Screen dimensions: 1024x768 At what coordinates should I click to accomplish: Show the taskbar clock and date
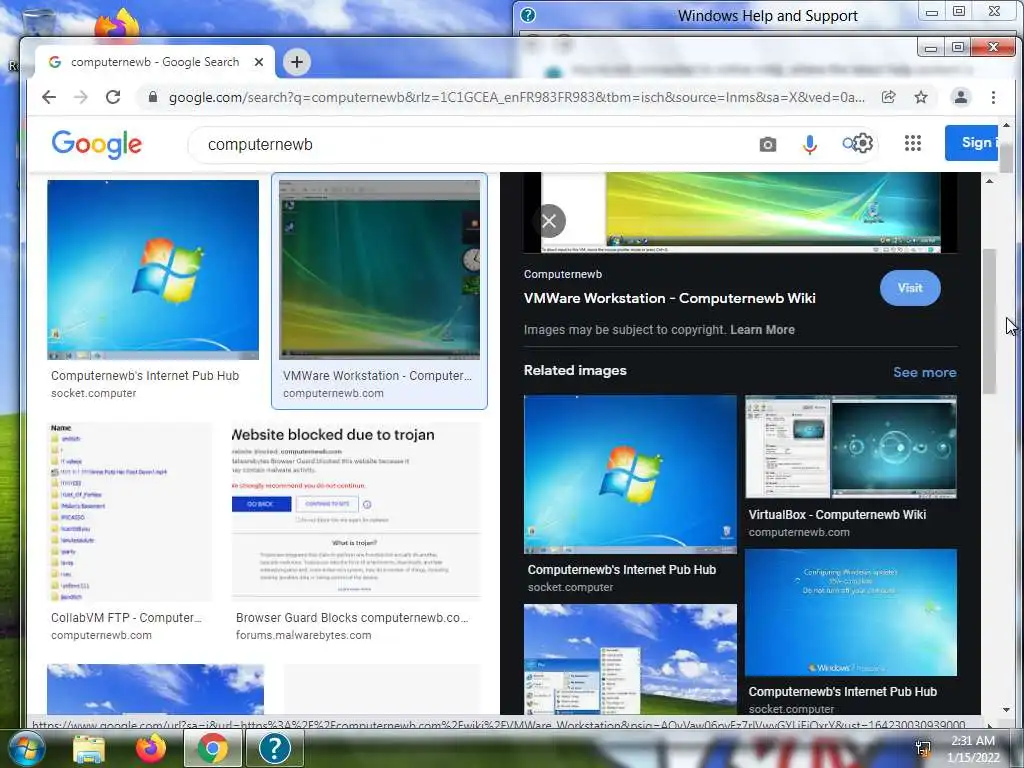point(973,749)
